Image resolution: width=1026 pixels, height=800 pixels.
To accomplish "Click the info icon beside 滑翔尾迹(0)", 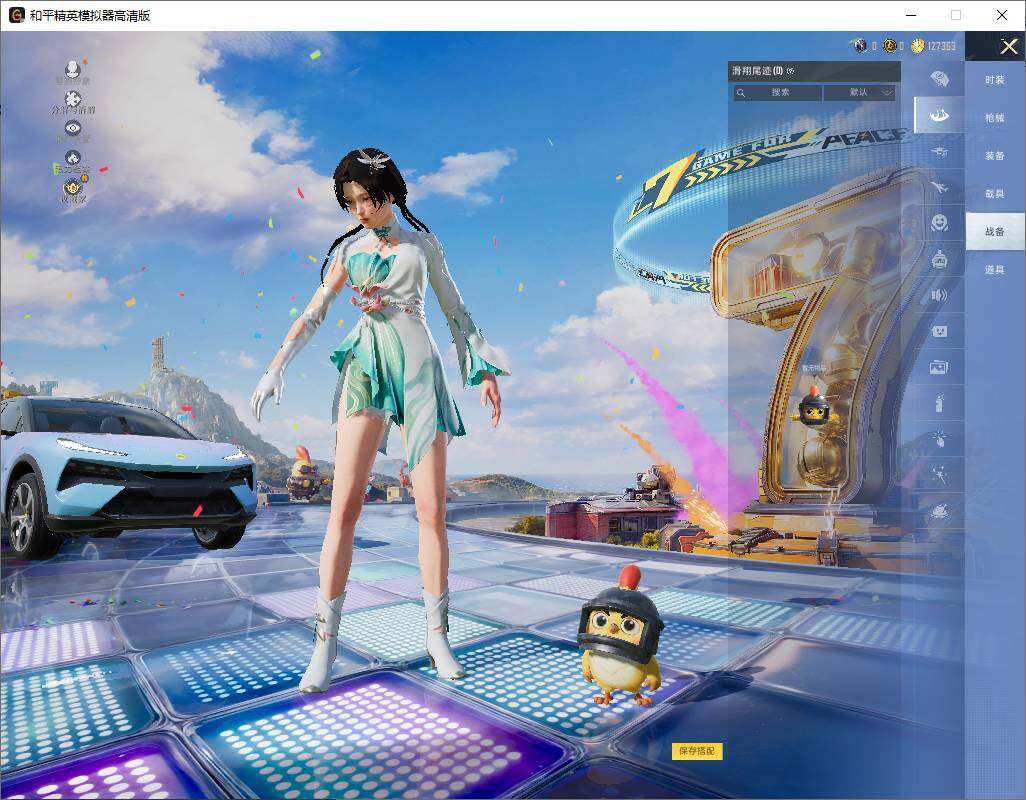I will point(790,71).
